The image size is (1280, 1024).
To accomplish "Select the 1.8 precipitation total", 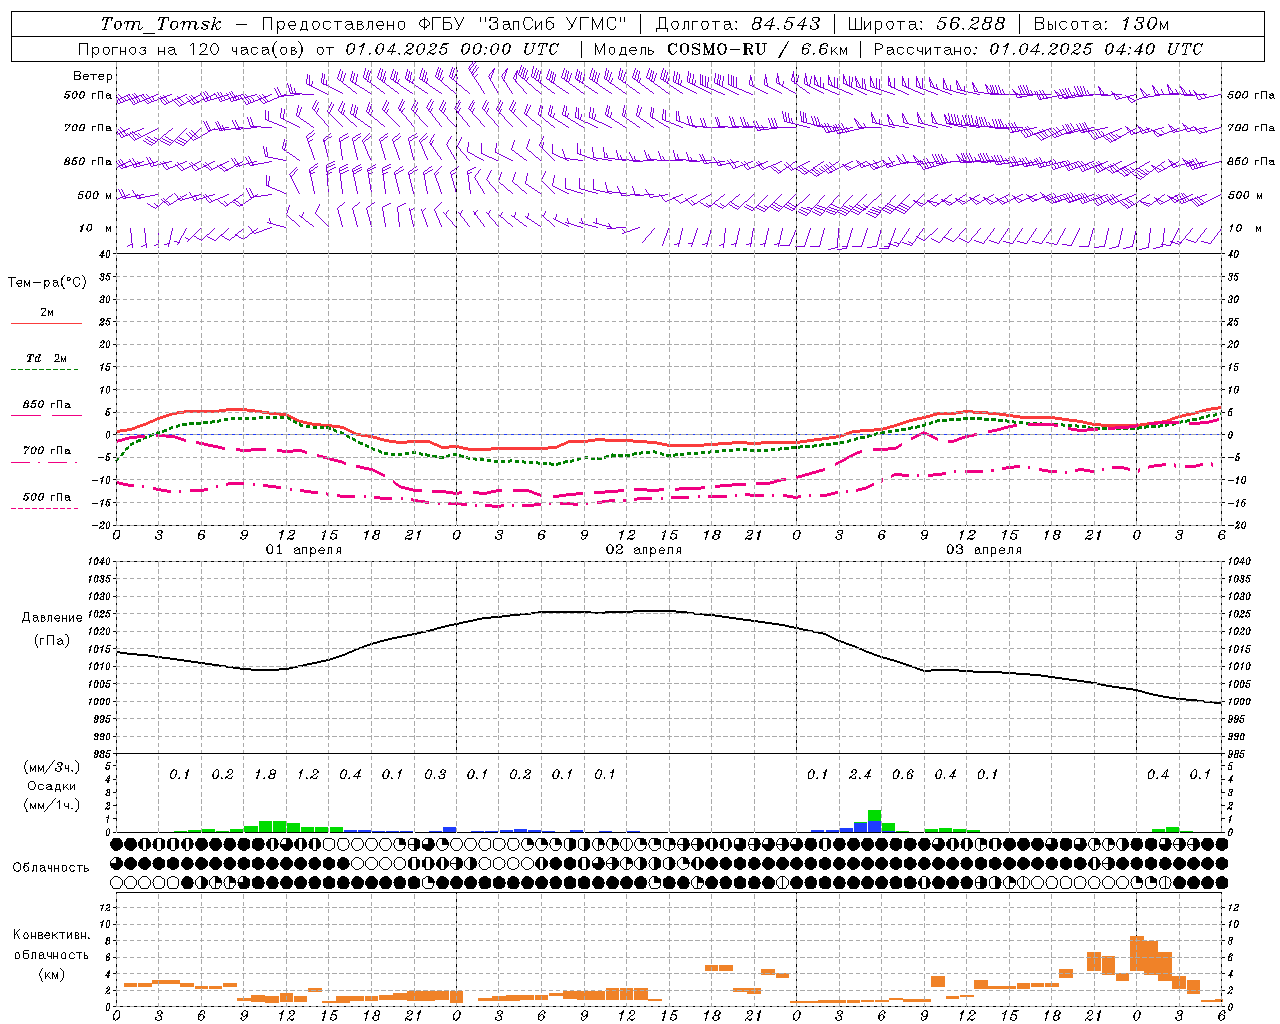I will point(265,775).
